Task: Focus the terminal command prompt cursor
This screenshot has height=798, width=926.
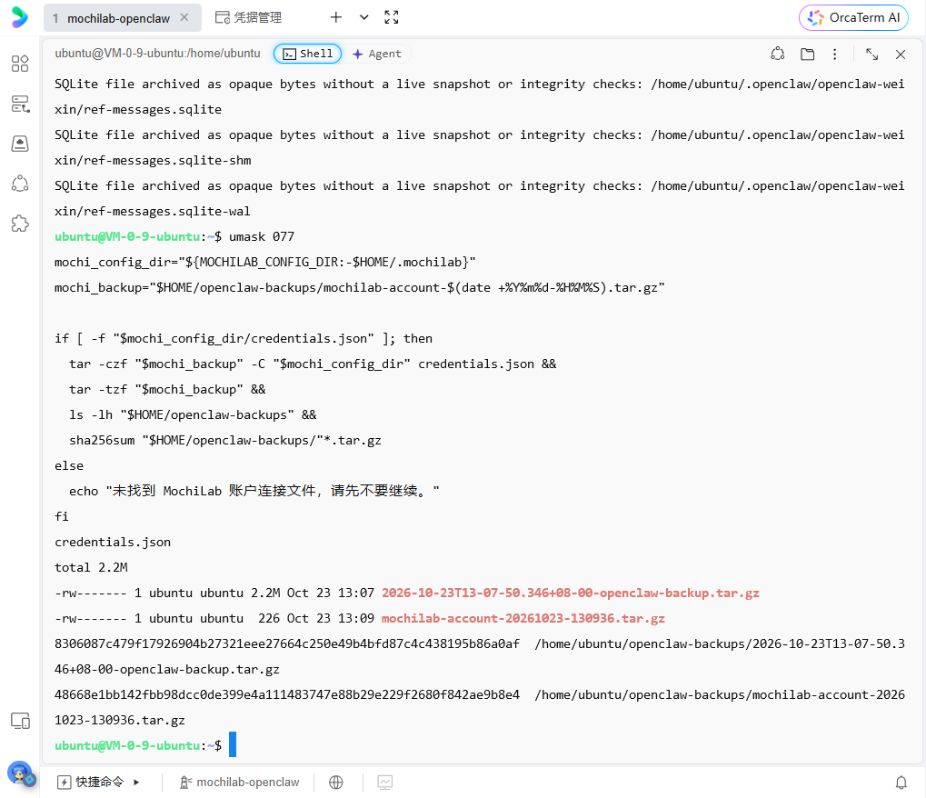Action: tap(233, 744)
